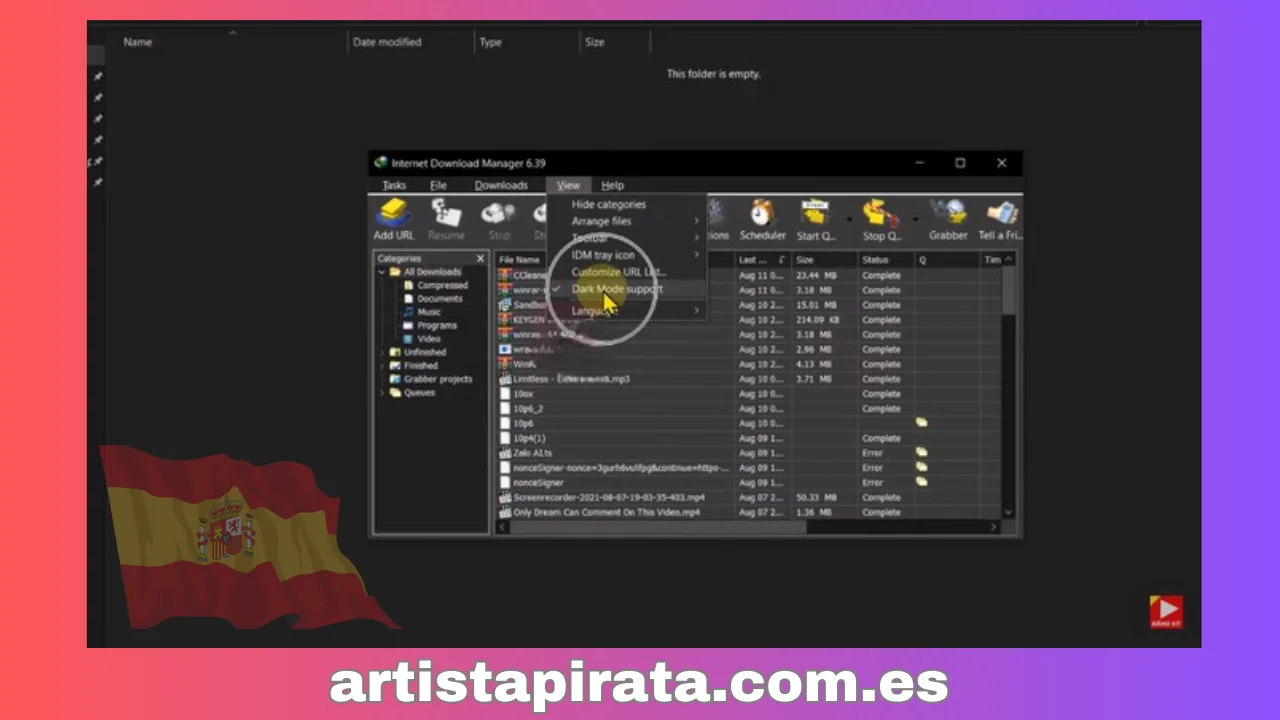
Task: Sort by the Last Try date column
Action: coord(763,260)
